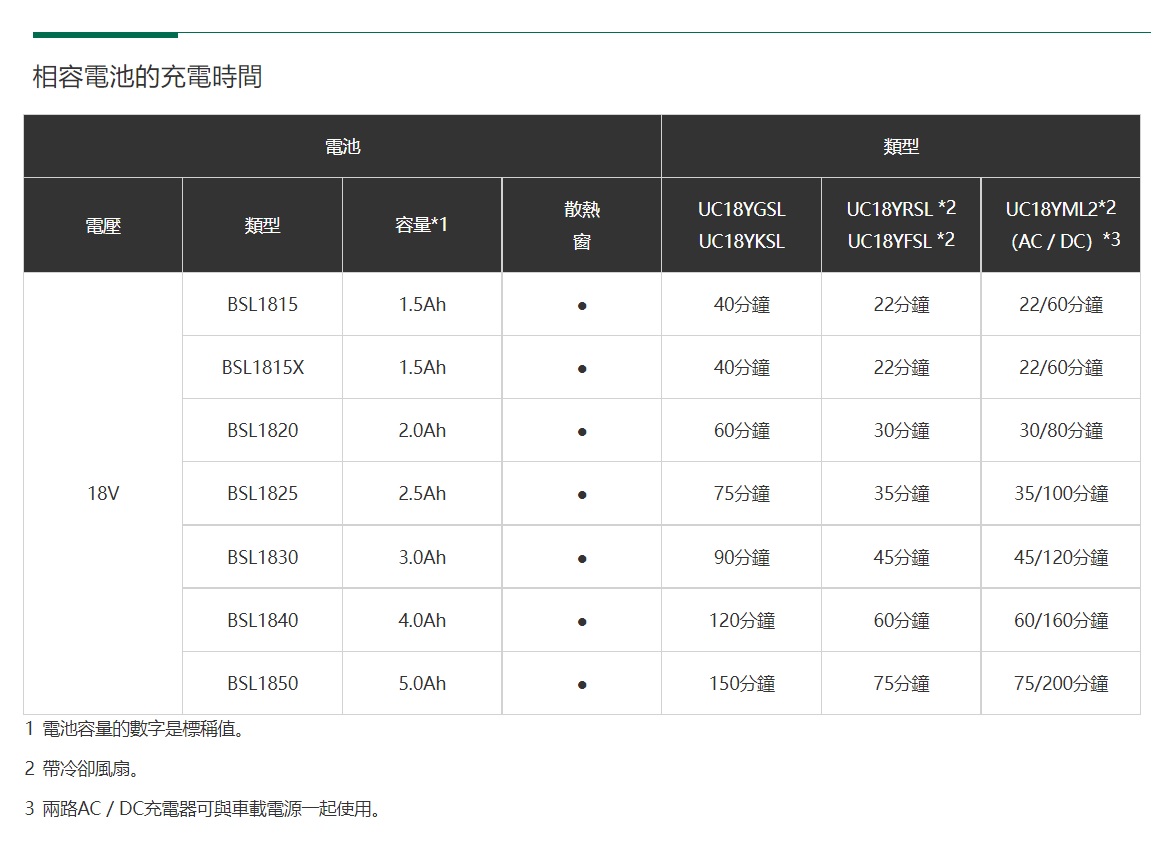Click the 相容電池的充電時間 section heading
1176x848 pixels.
pyautogui.click(x=147, y=77)
